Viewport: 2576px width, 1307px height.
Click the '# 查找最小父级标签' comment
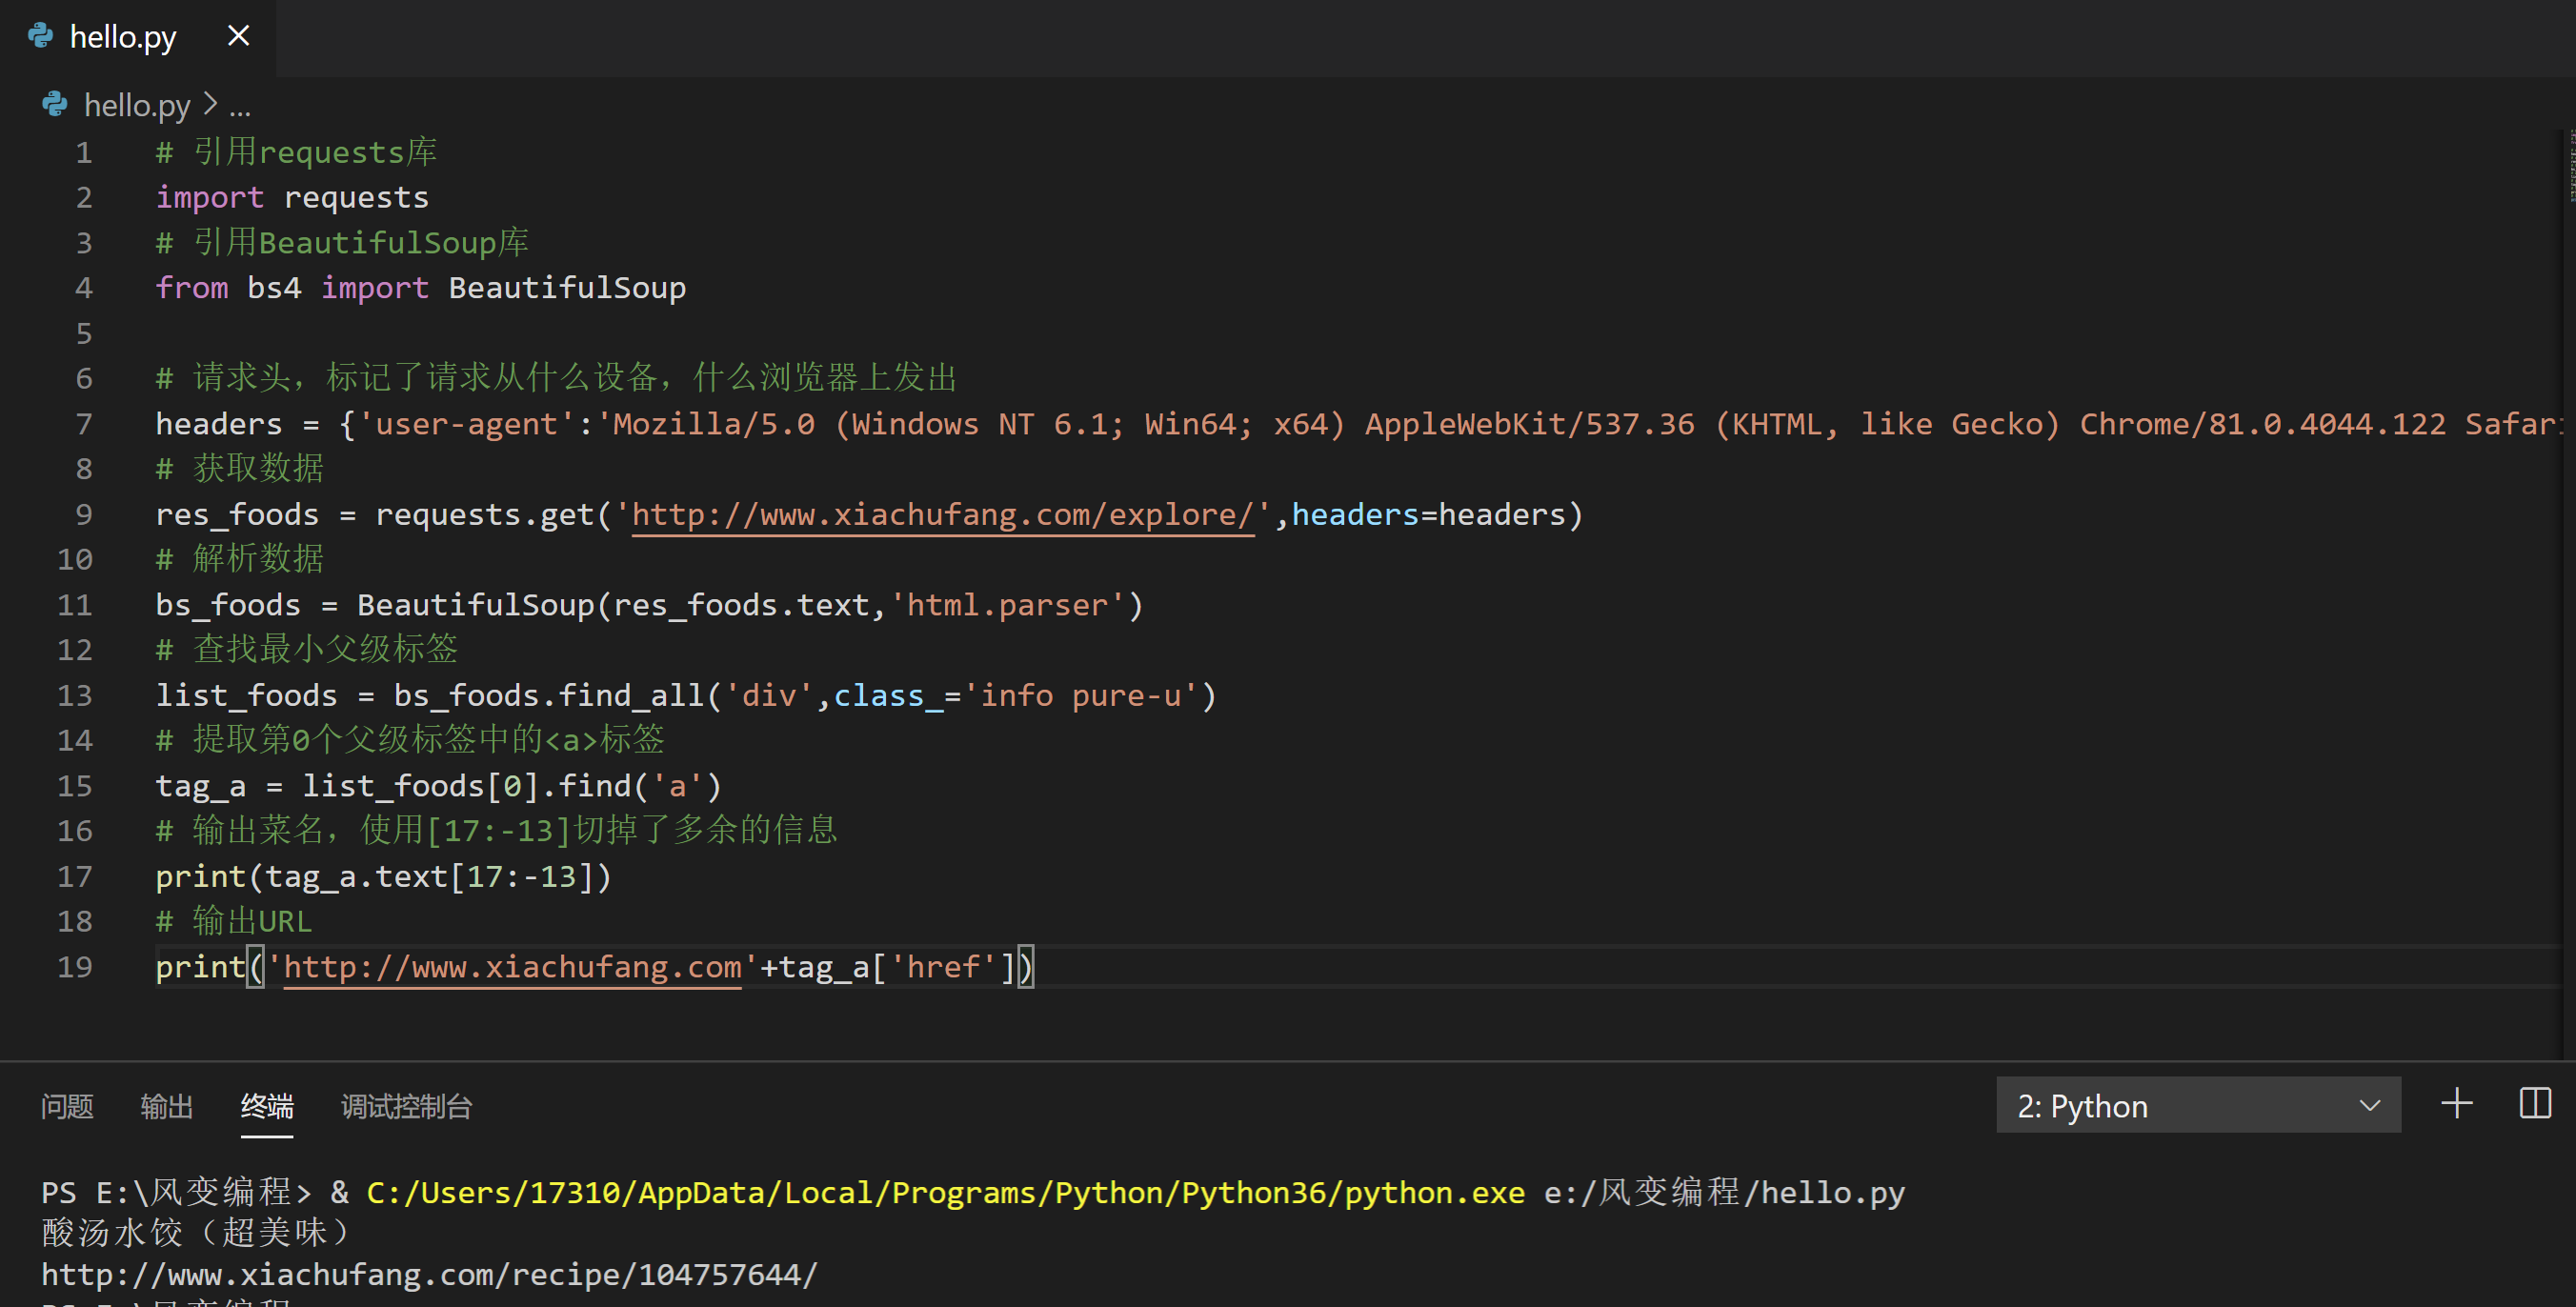(307, 649)
